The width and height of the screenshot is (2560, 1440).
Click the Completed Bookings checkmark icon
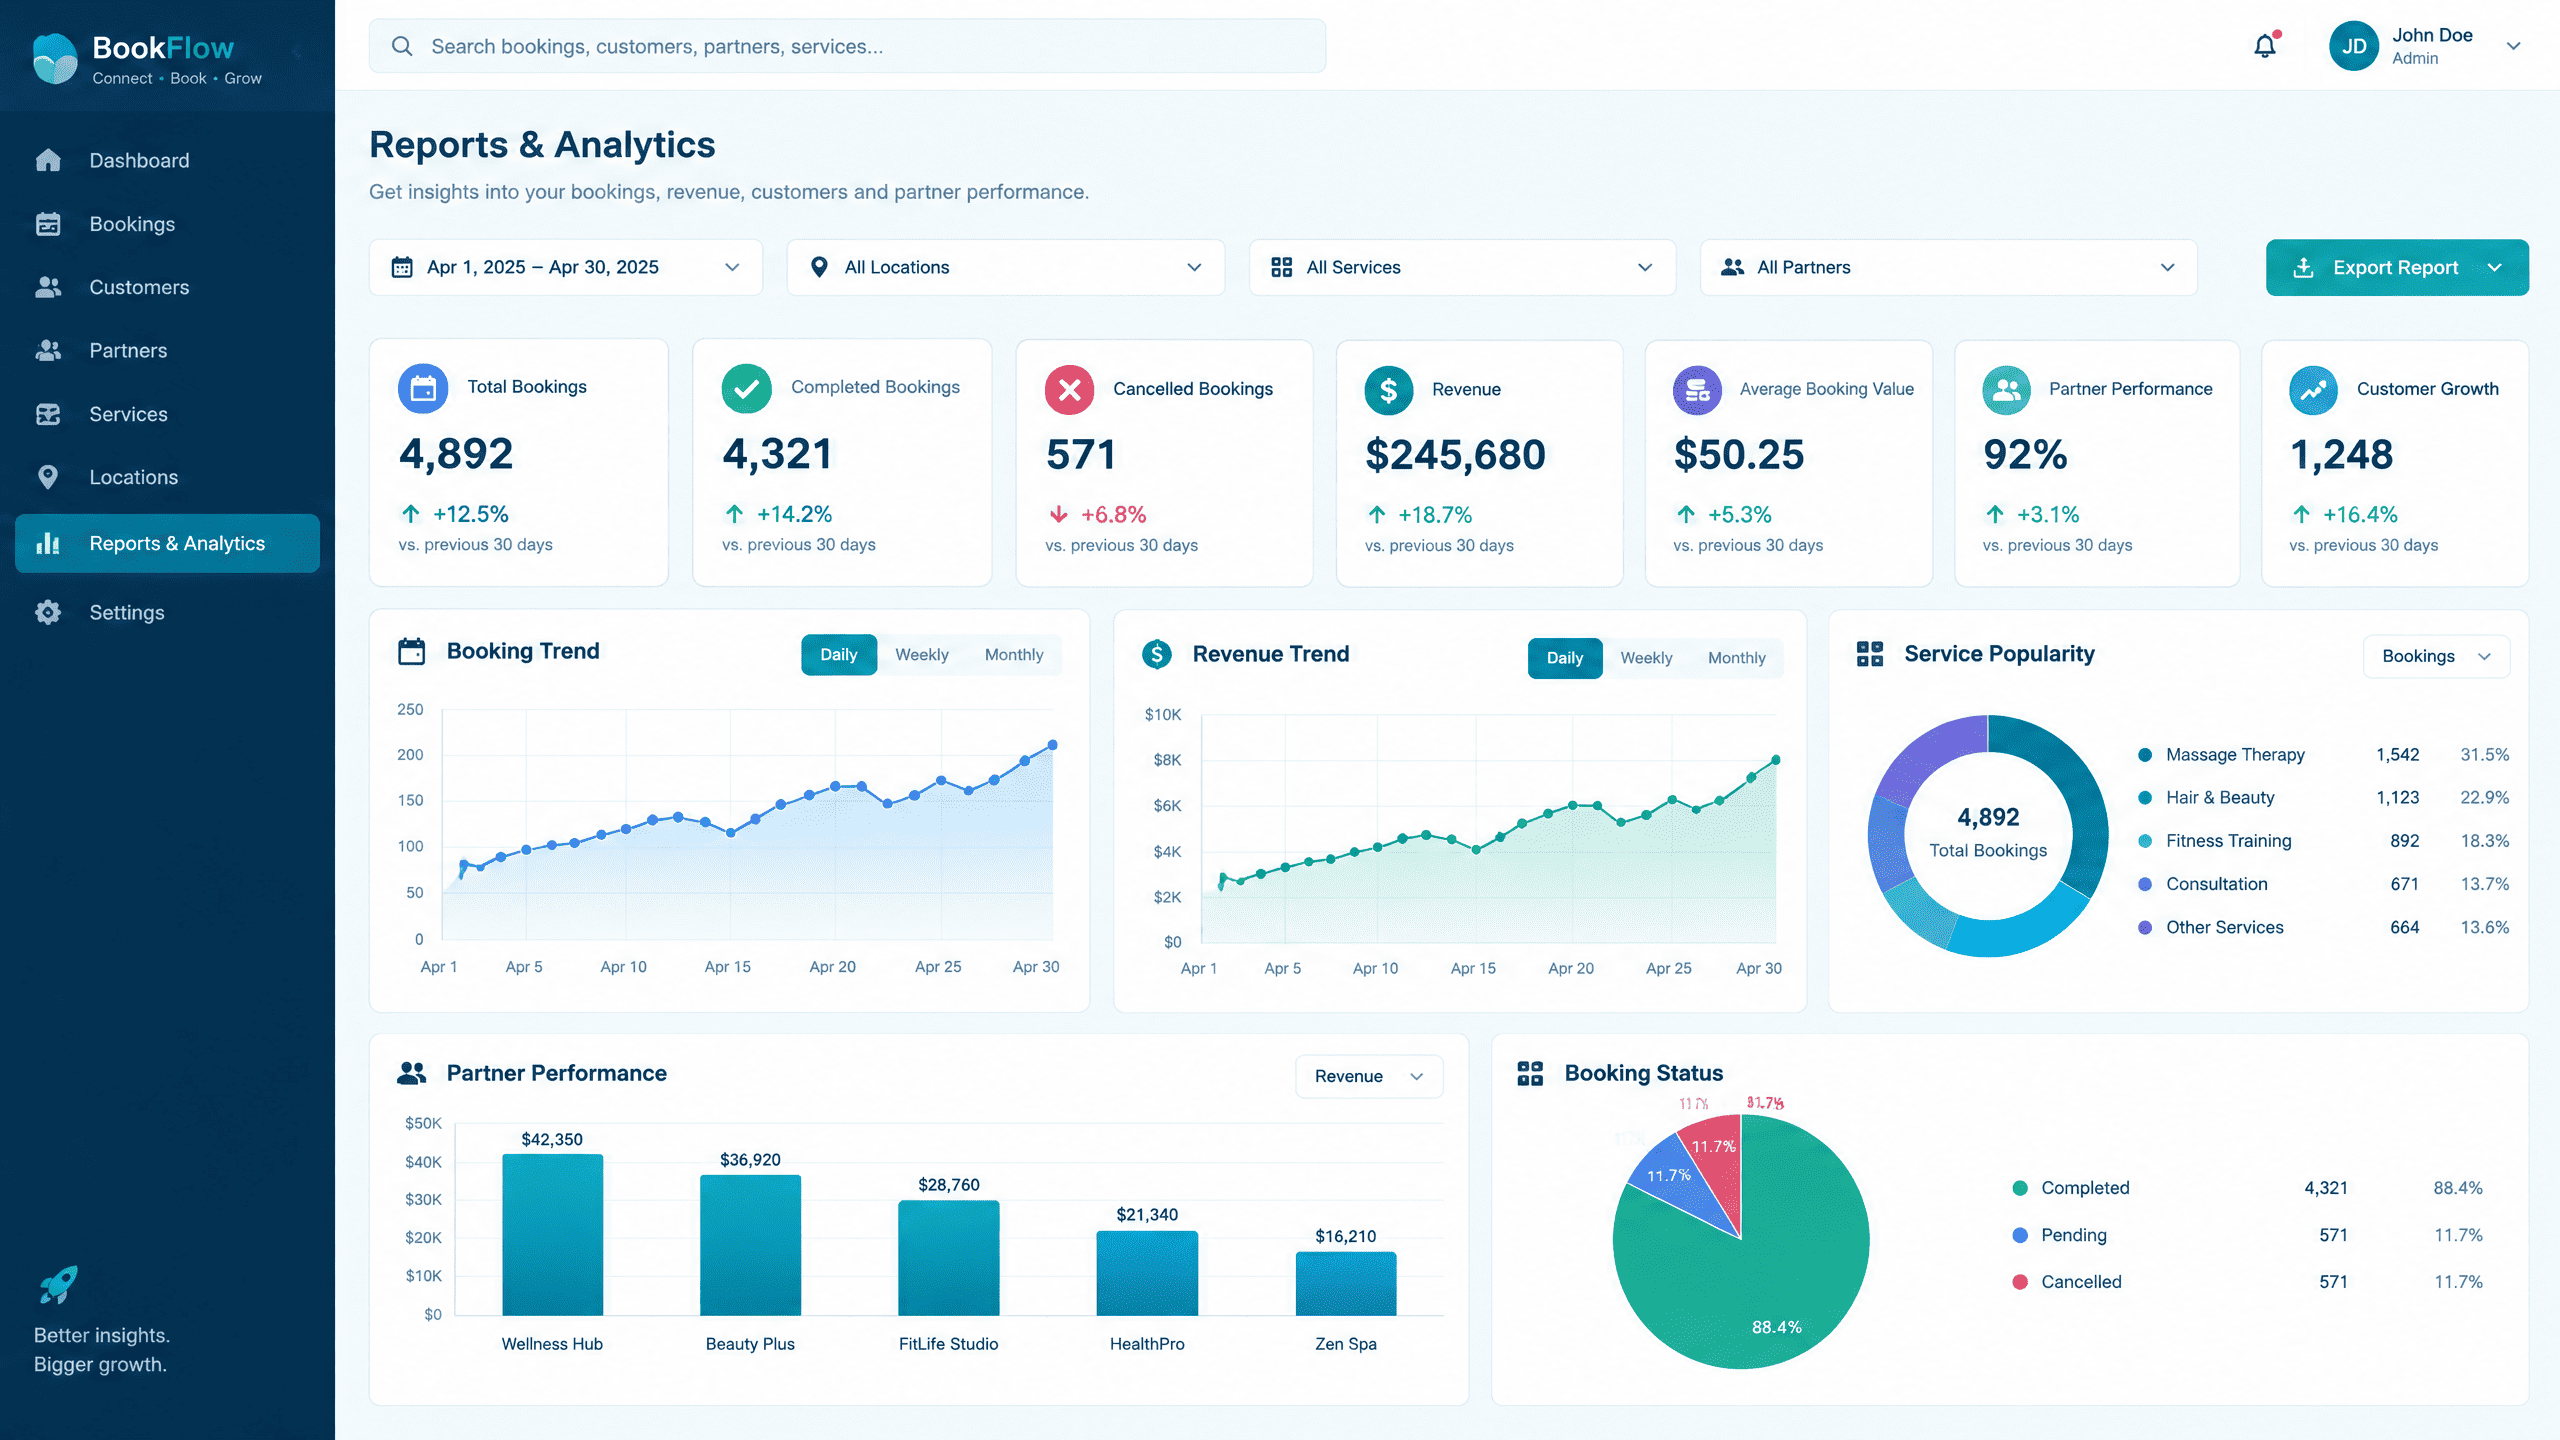(747, 388)
